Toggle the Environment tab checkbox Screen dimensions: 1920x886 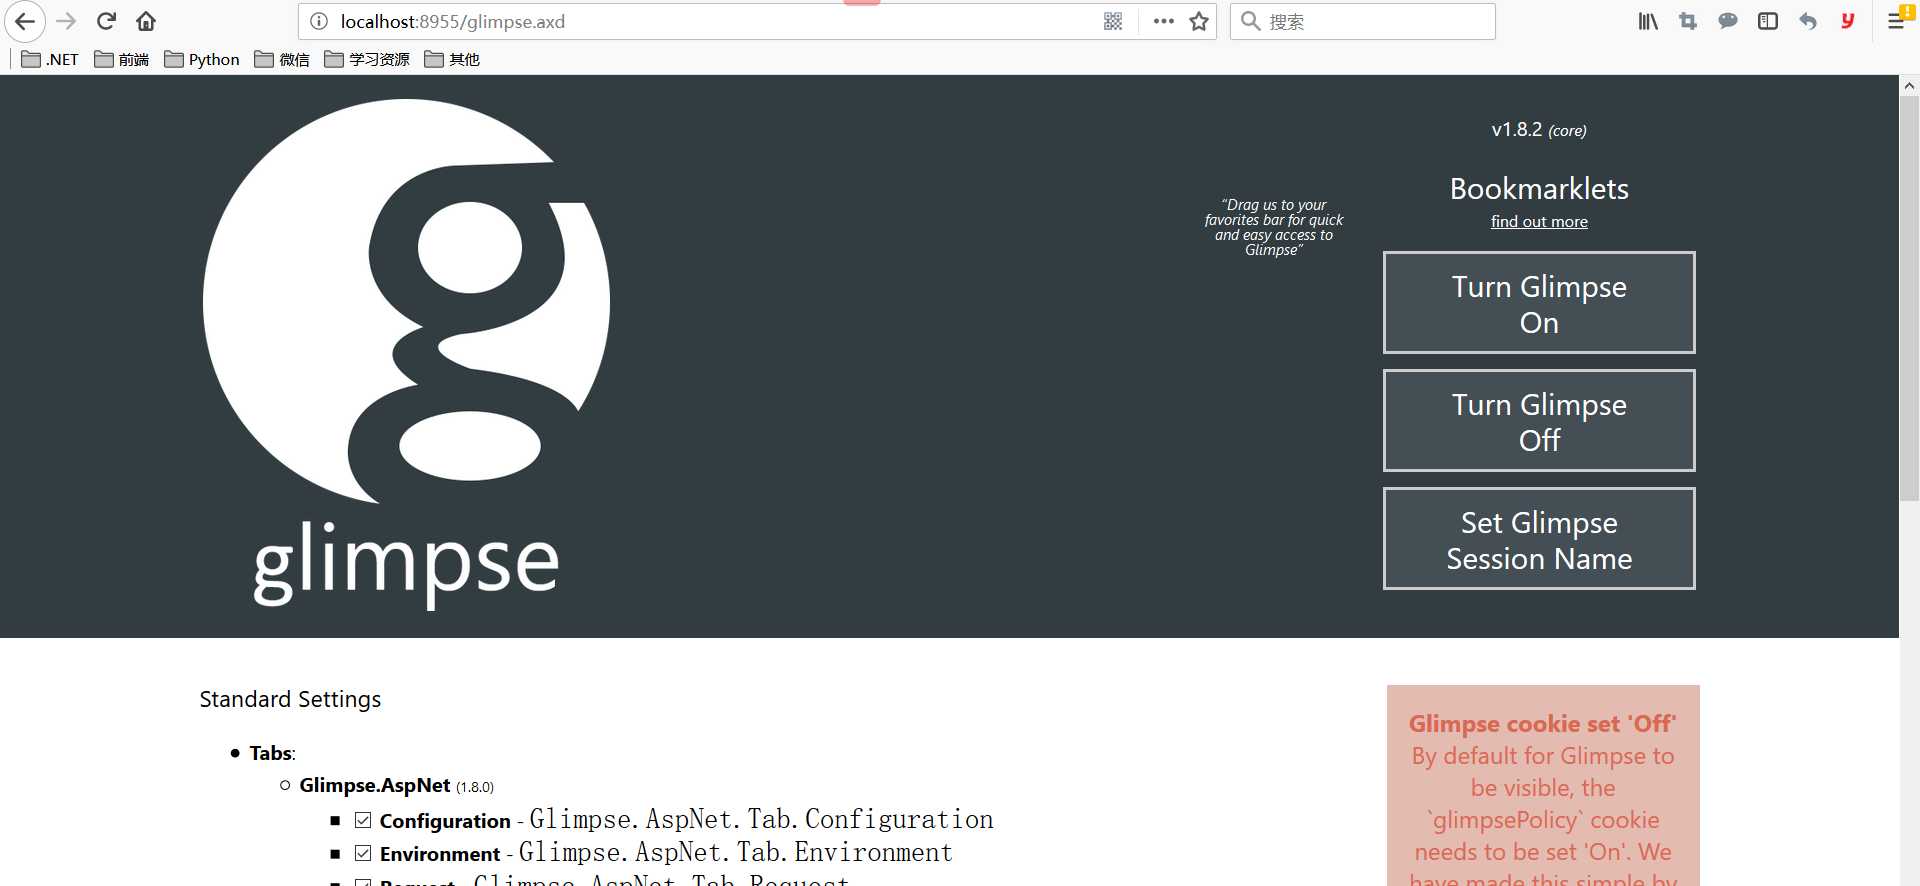point(363,853)
